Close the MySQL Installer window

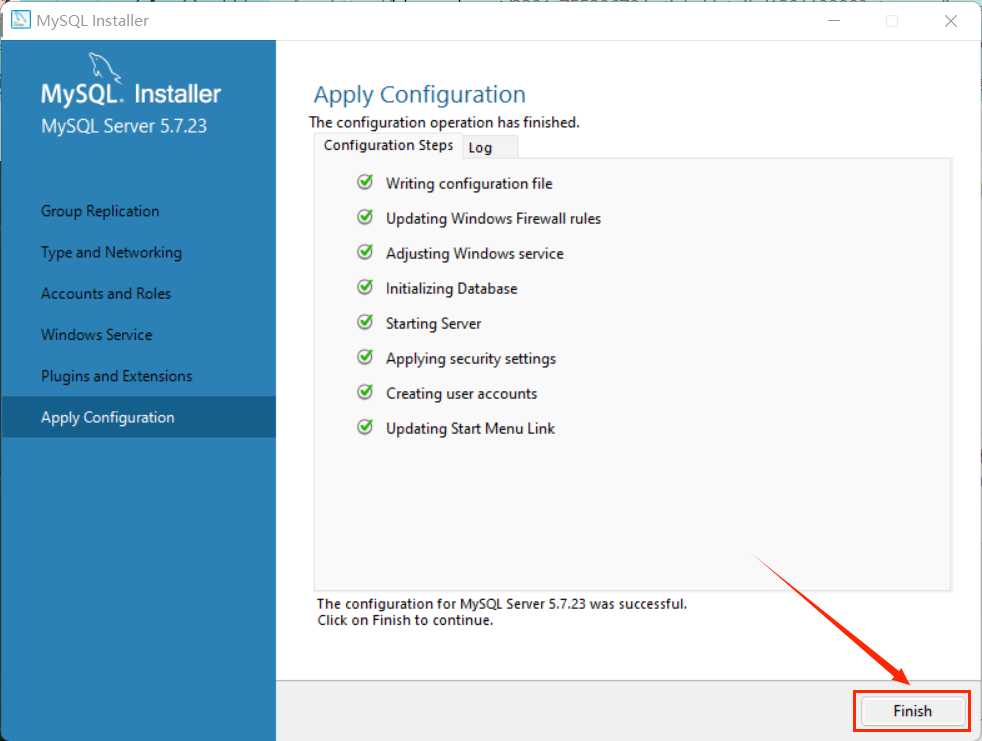point(951,21)
